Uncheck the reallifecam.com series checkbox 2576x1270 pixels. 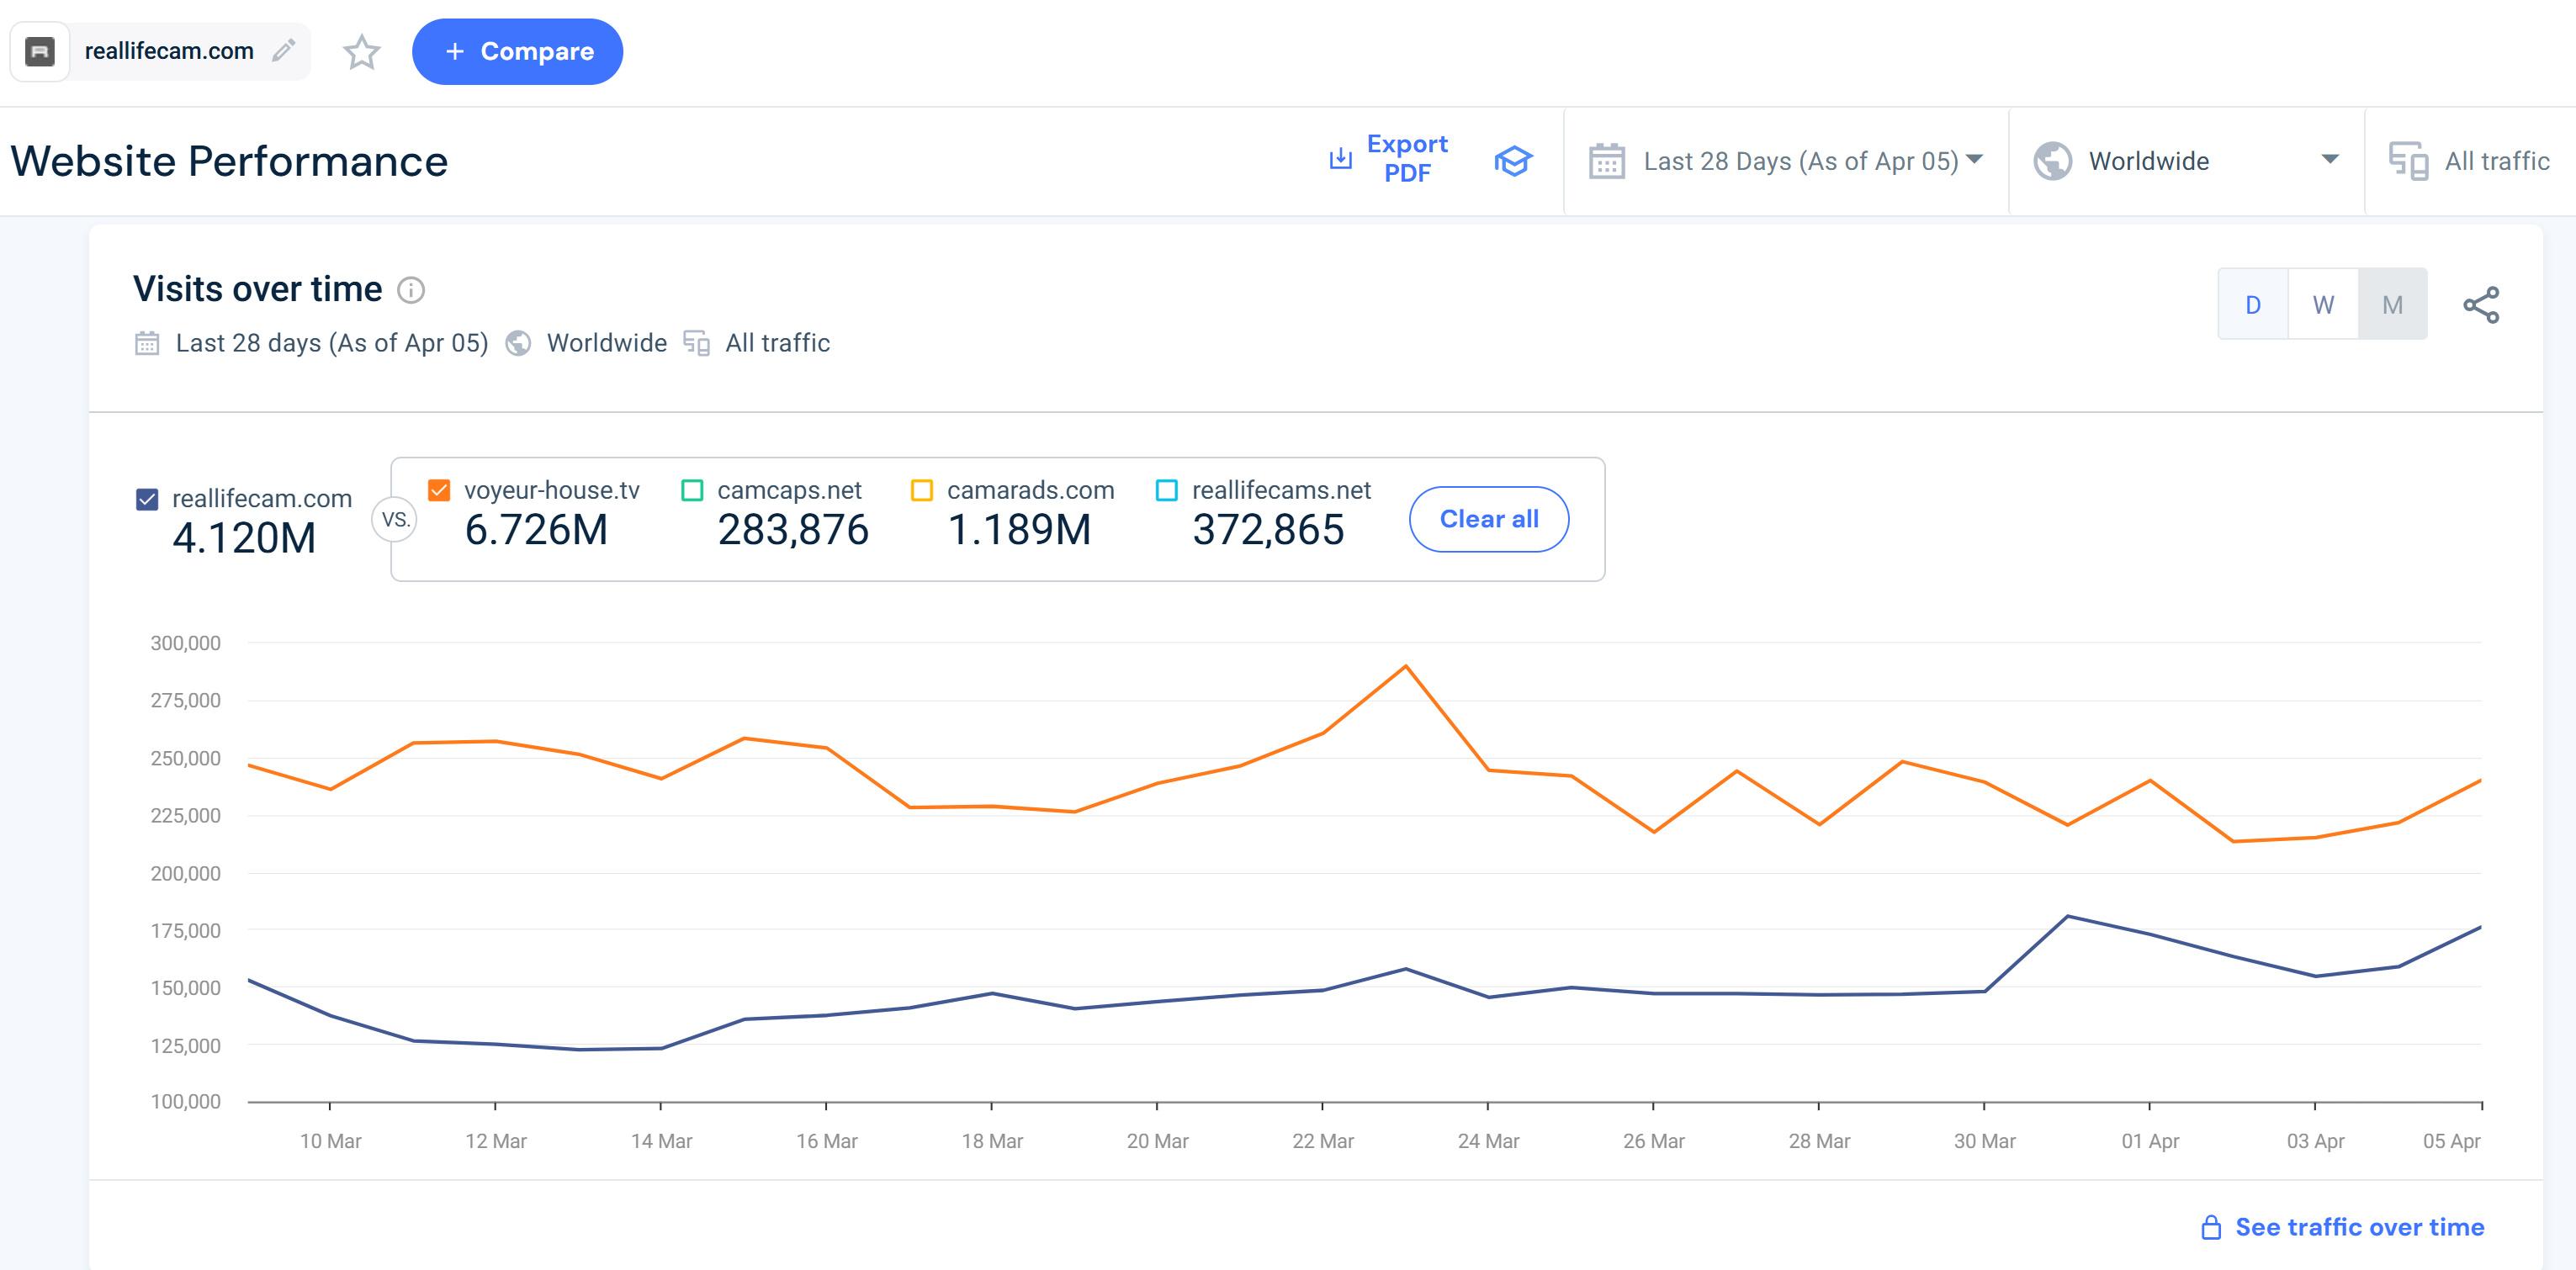coord(147,499)
